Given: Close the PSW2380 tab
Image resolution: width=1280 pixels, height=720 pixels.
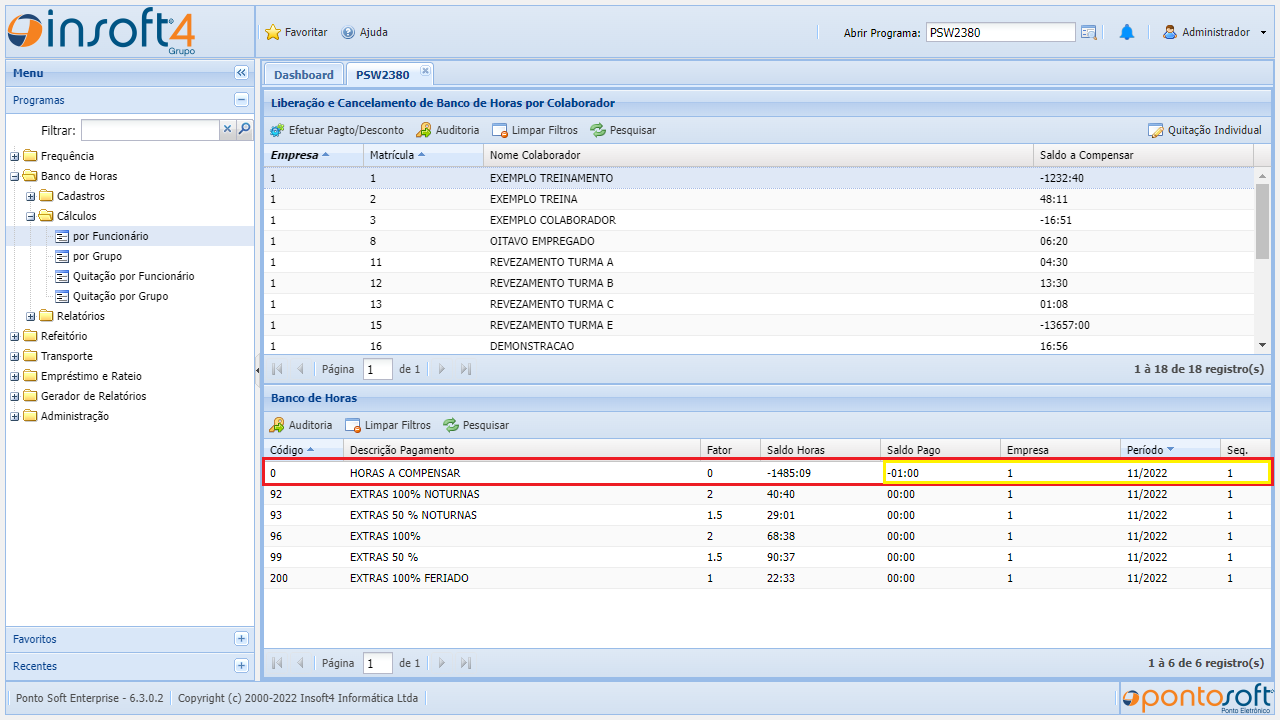Looking at the screenshot, I should click(425, 71).
